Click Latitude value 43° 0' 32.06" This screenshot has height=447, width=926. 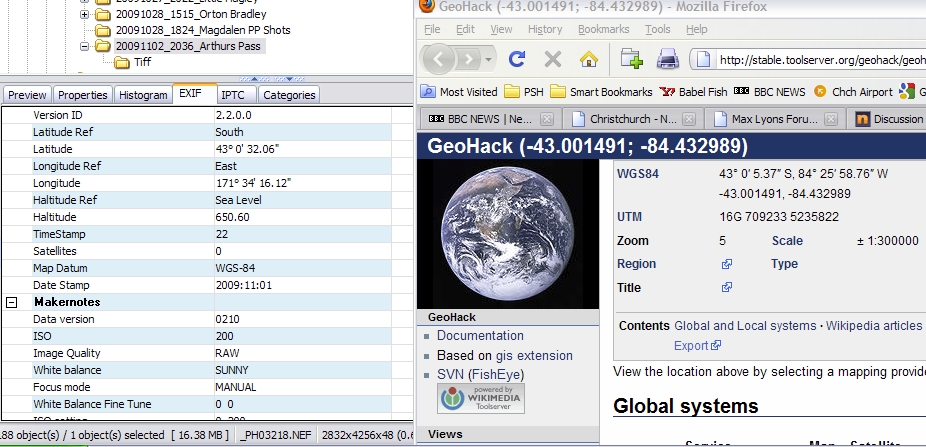[247, 149]
